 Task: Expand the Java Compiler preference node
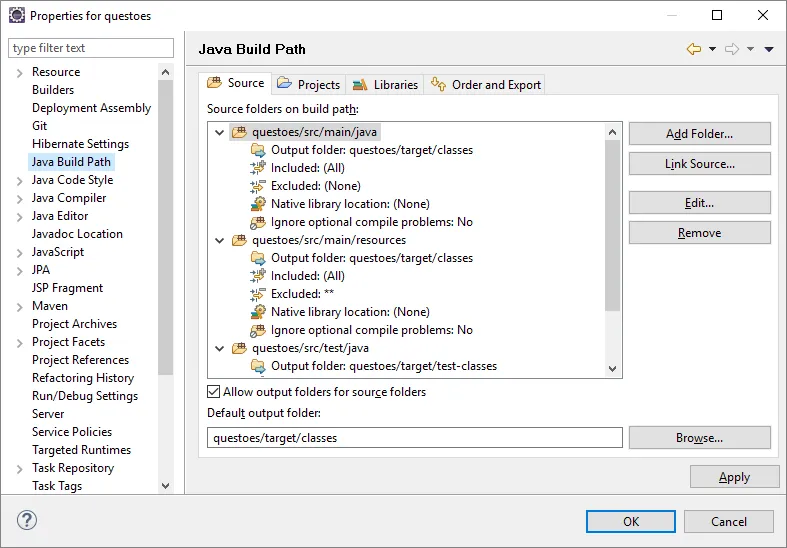[19, 198]
